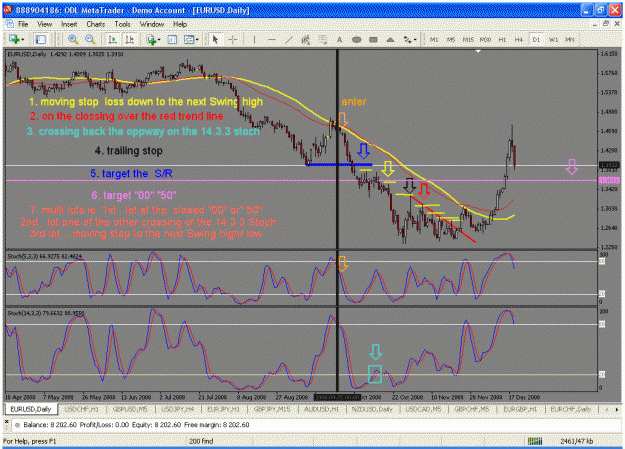The height and width of the screenshot is (449, 625).
Task: Select the Trendline drawing tool
Action: [x=289, y=39]
